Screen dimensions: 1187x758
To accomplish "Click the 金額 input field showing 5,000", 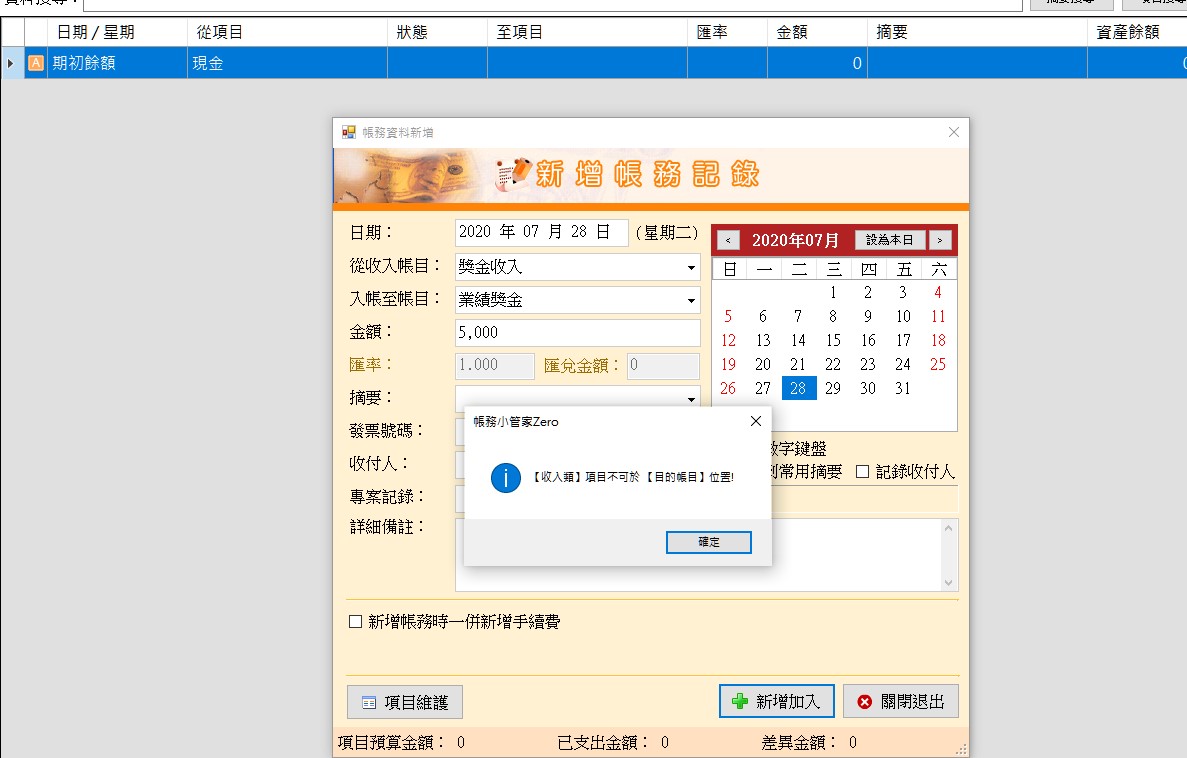I will 577,333.
